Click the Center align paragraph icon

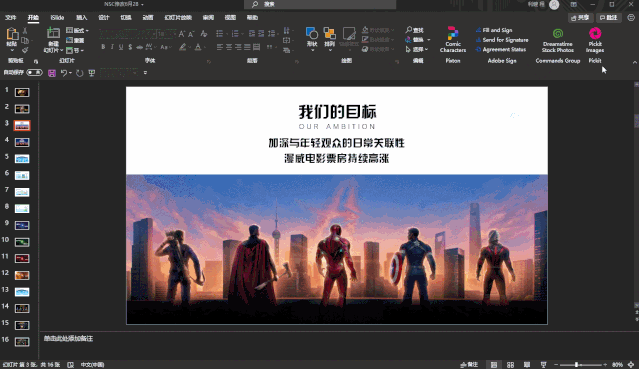pyautogui.click(x=229, y=47)
